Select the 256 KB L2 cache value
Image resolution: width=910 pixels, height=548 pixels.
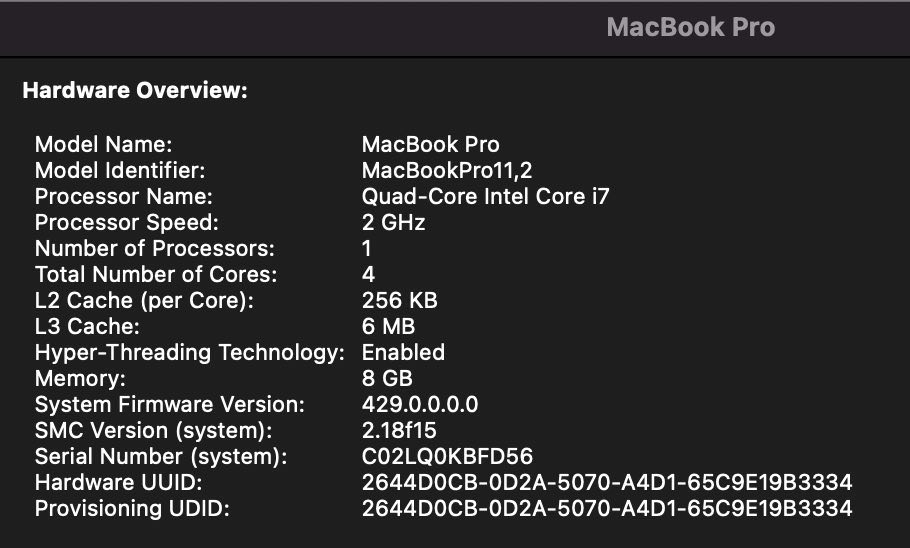click(x=399, y=301)
